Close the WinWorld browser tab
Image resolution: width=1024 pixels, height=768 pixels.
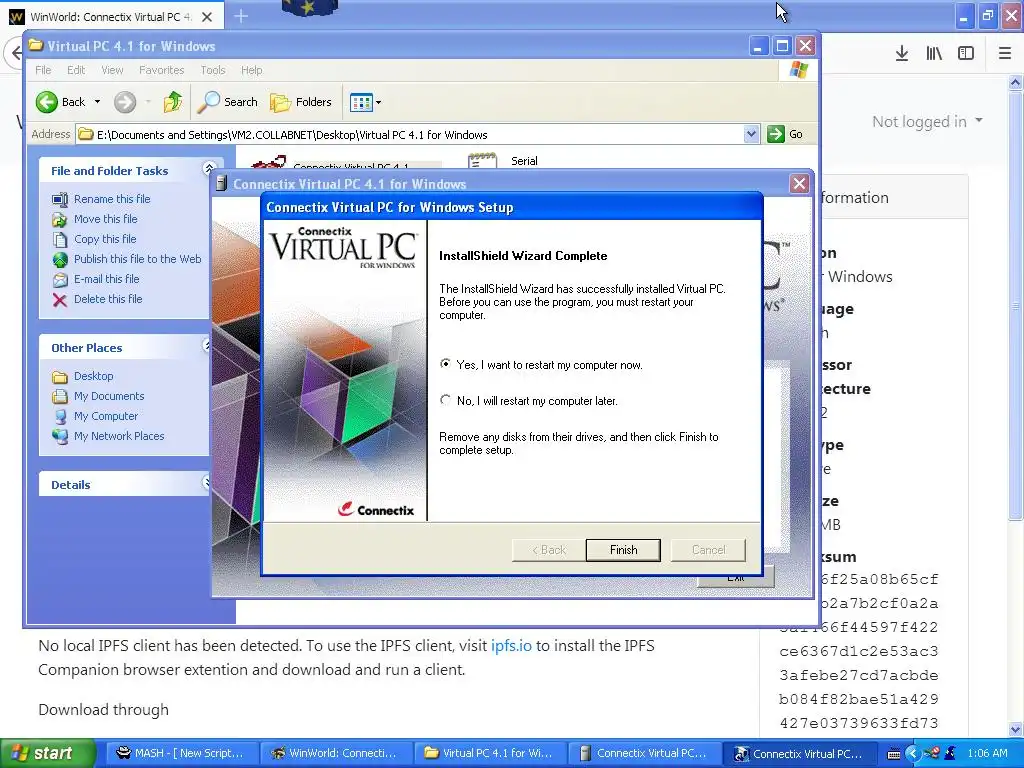pos(207,17)
